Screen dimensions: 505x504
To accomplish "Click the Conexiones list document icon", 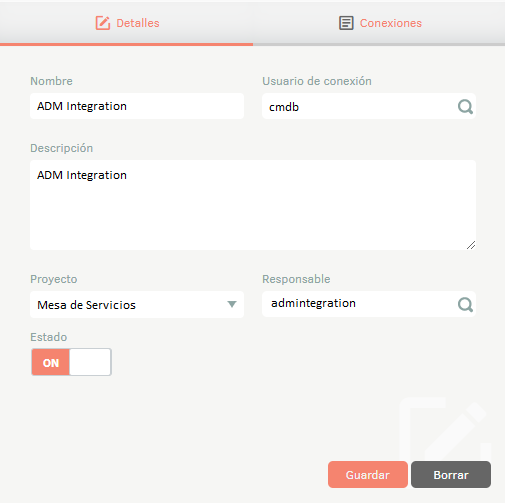I will [x=346, y=23].
